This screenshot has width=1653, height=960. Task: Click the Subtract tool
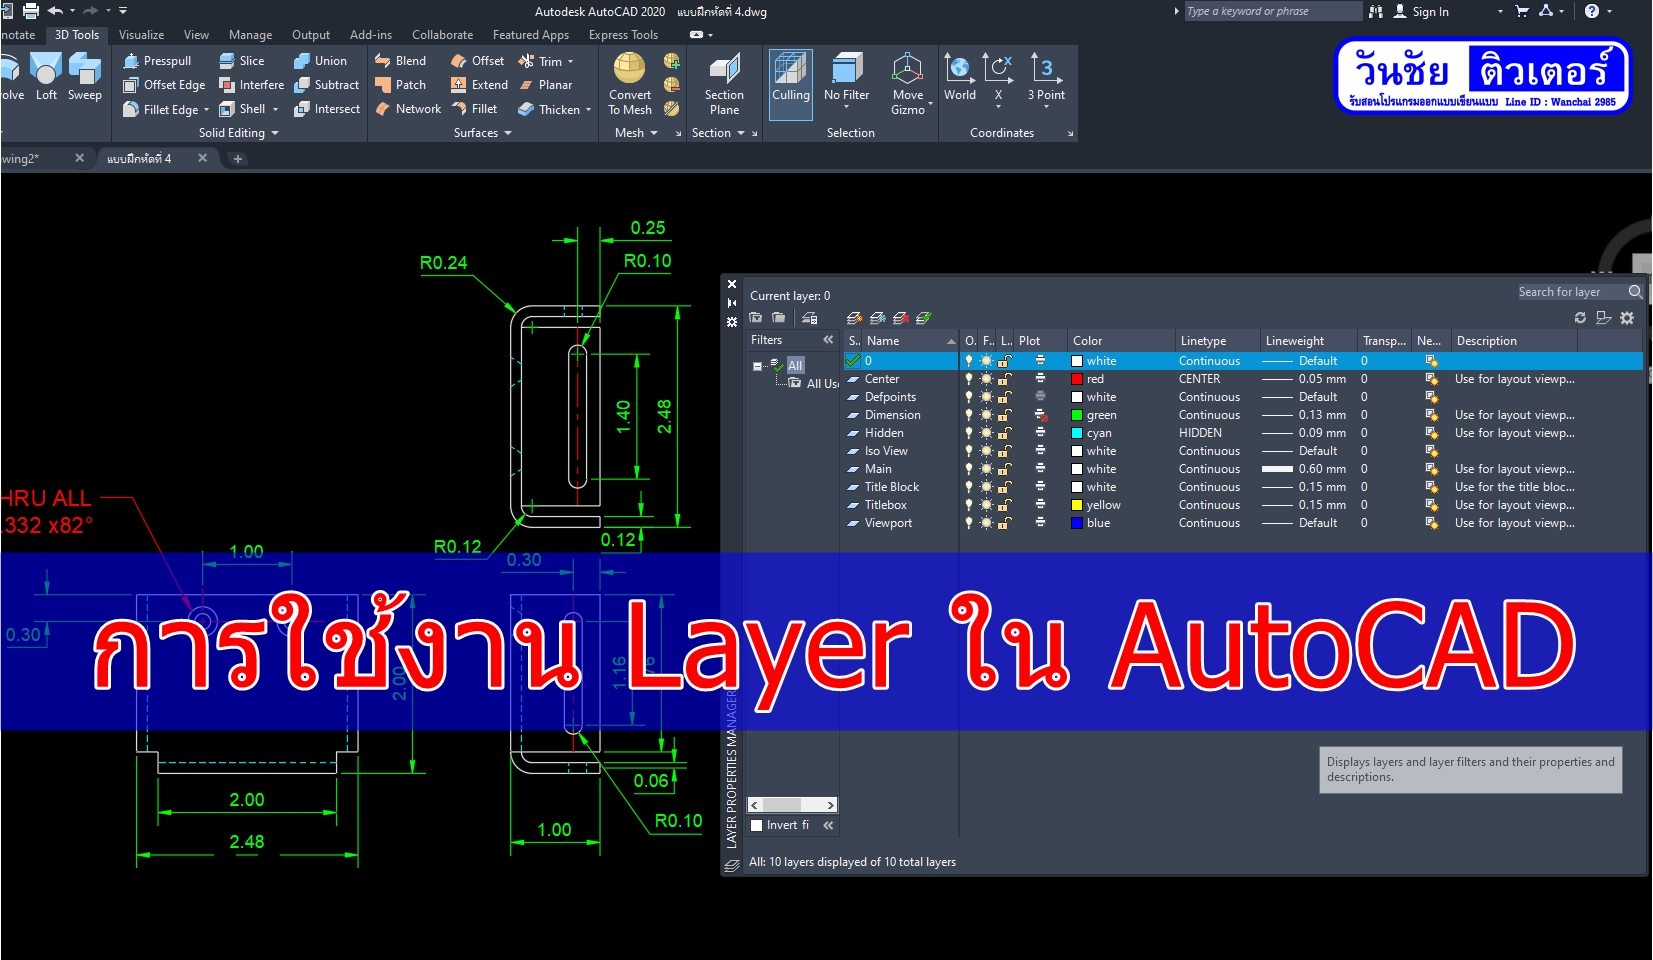click(x=326, y=85)
